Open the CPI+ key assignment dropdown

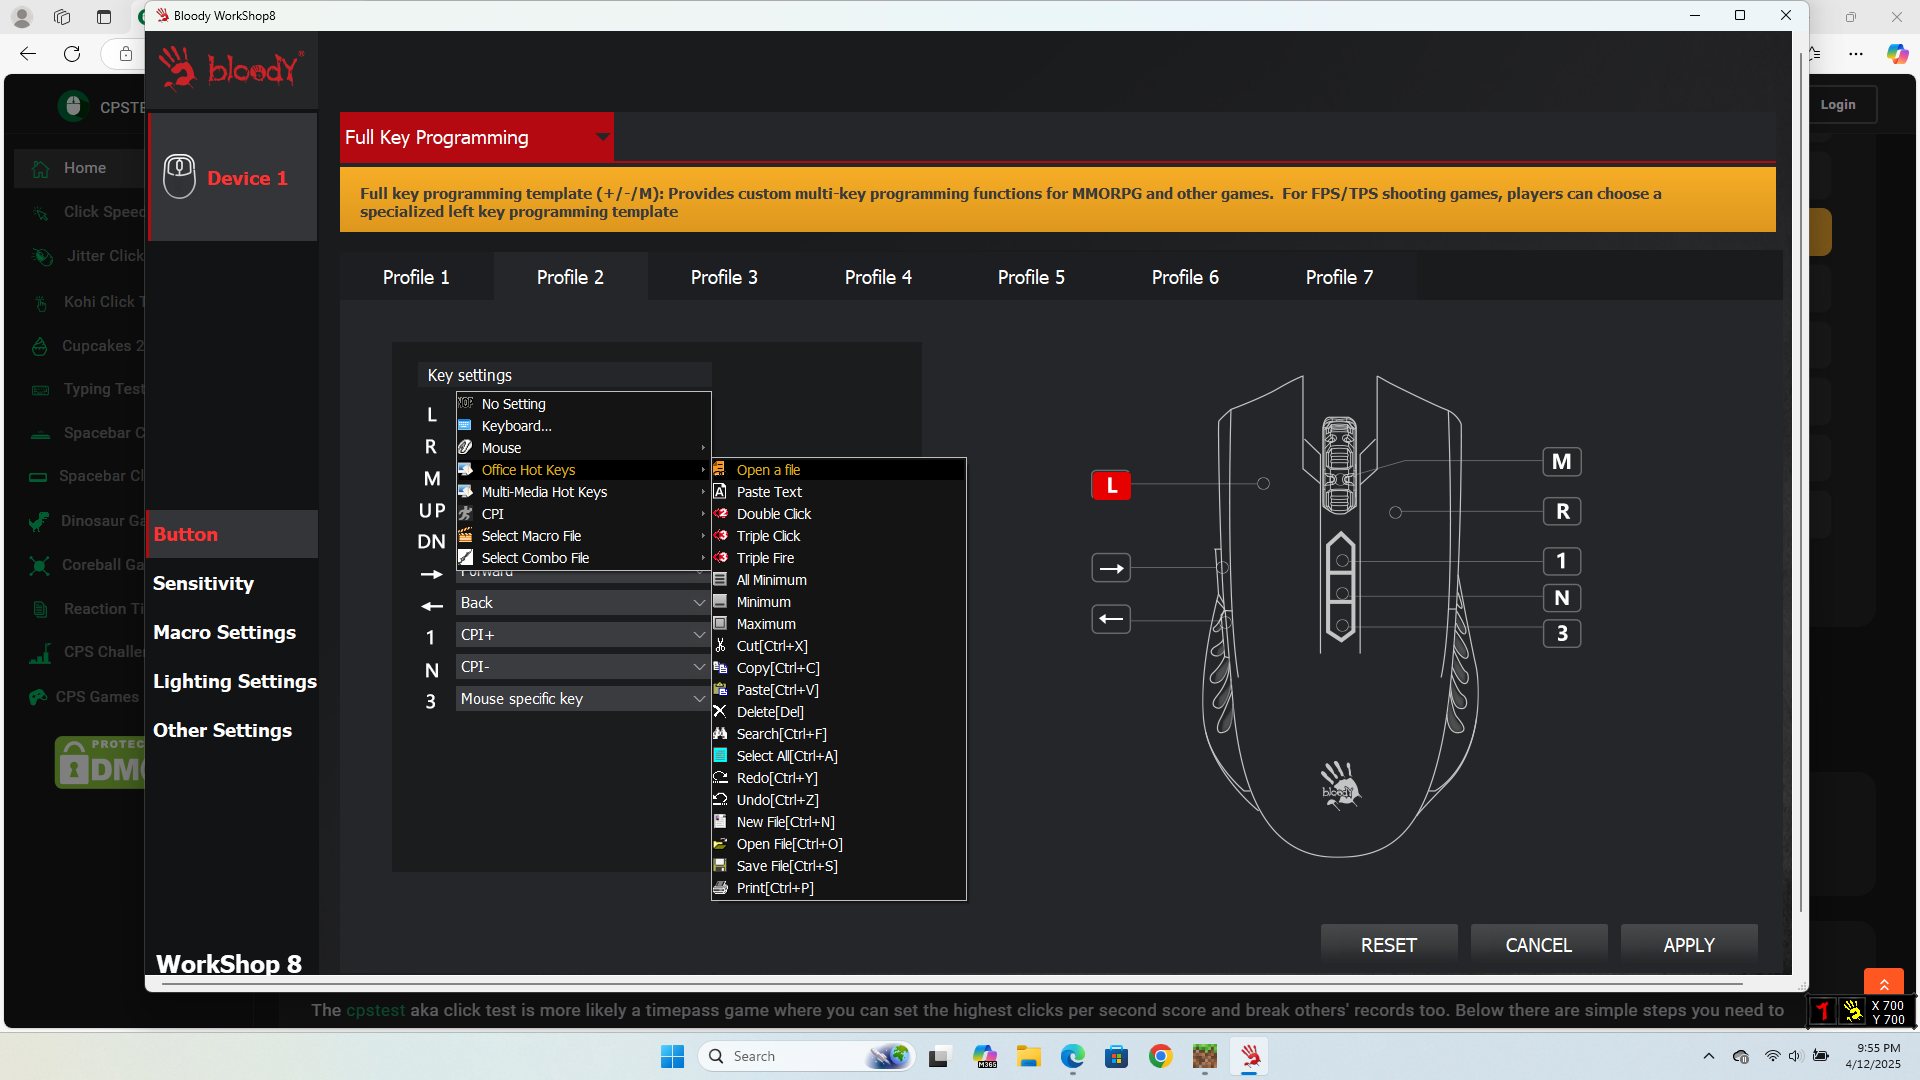pyautogui.click(x=582, y=635)
